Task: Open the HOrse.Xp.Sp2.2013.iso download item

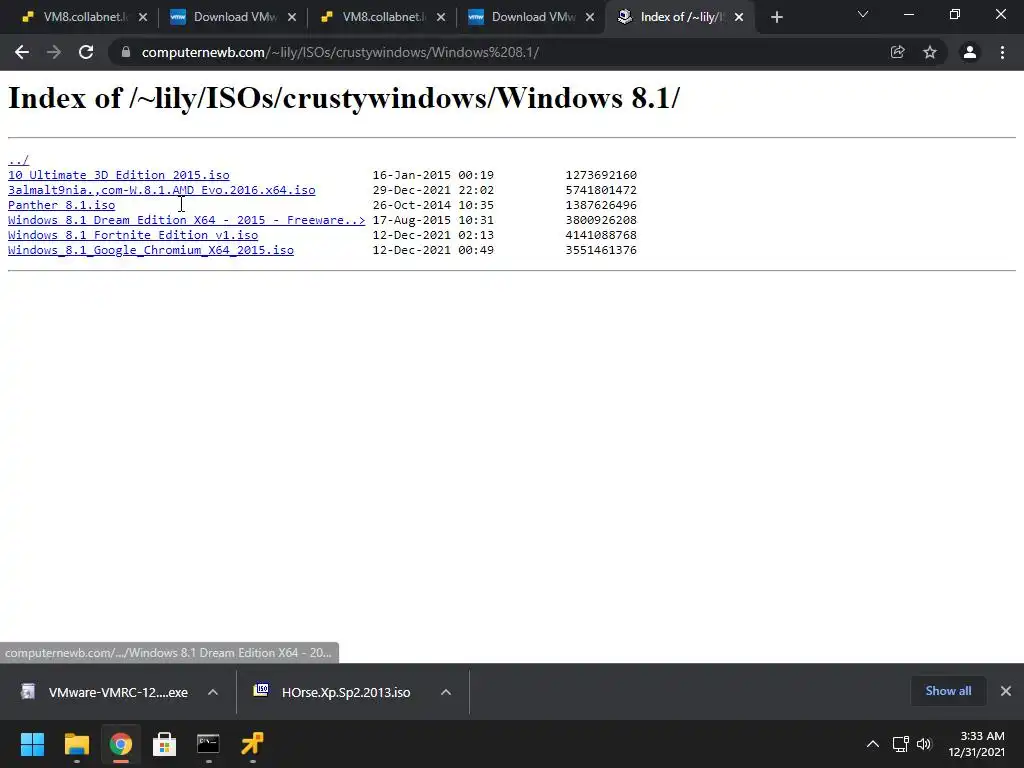Action: tap(334, 692)
